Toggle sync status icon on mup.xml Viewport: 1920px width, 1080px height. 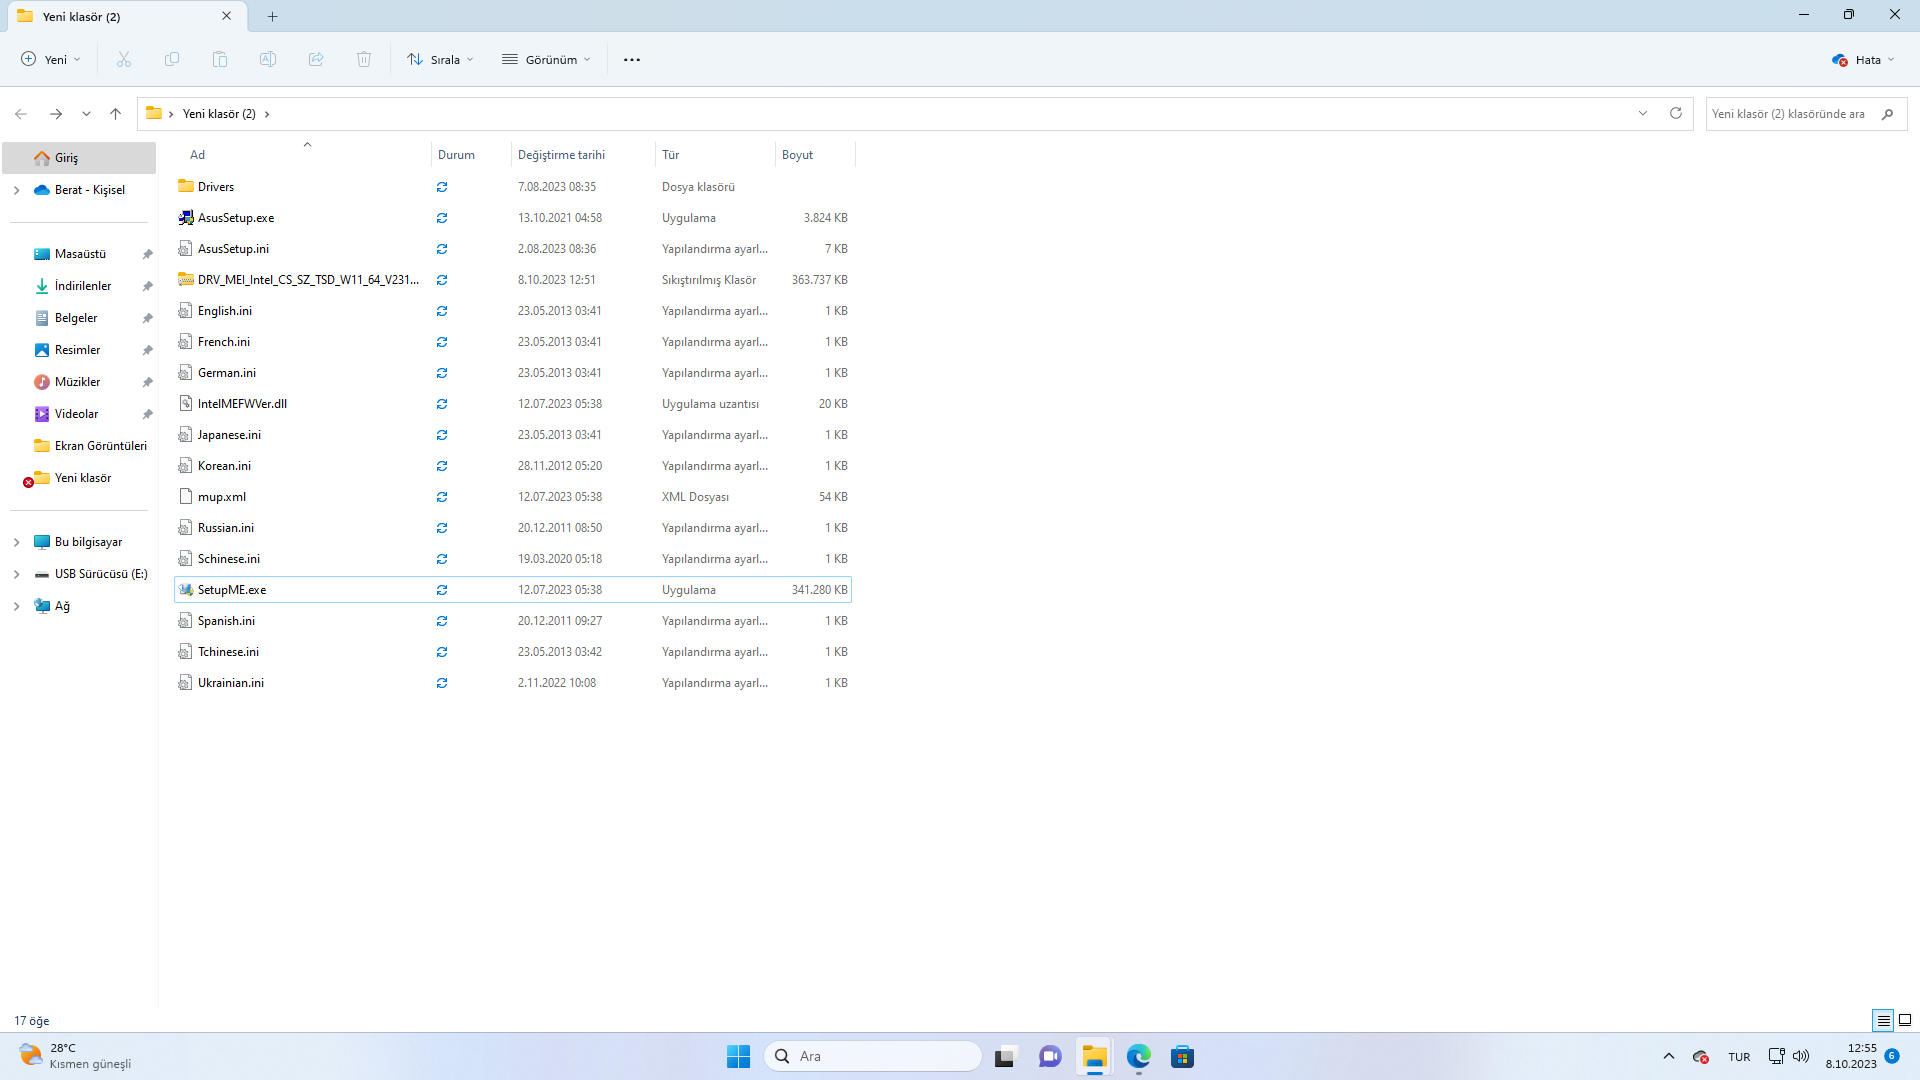443,496
